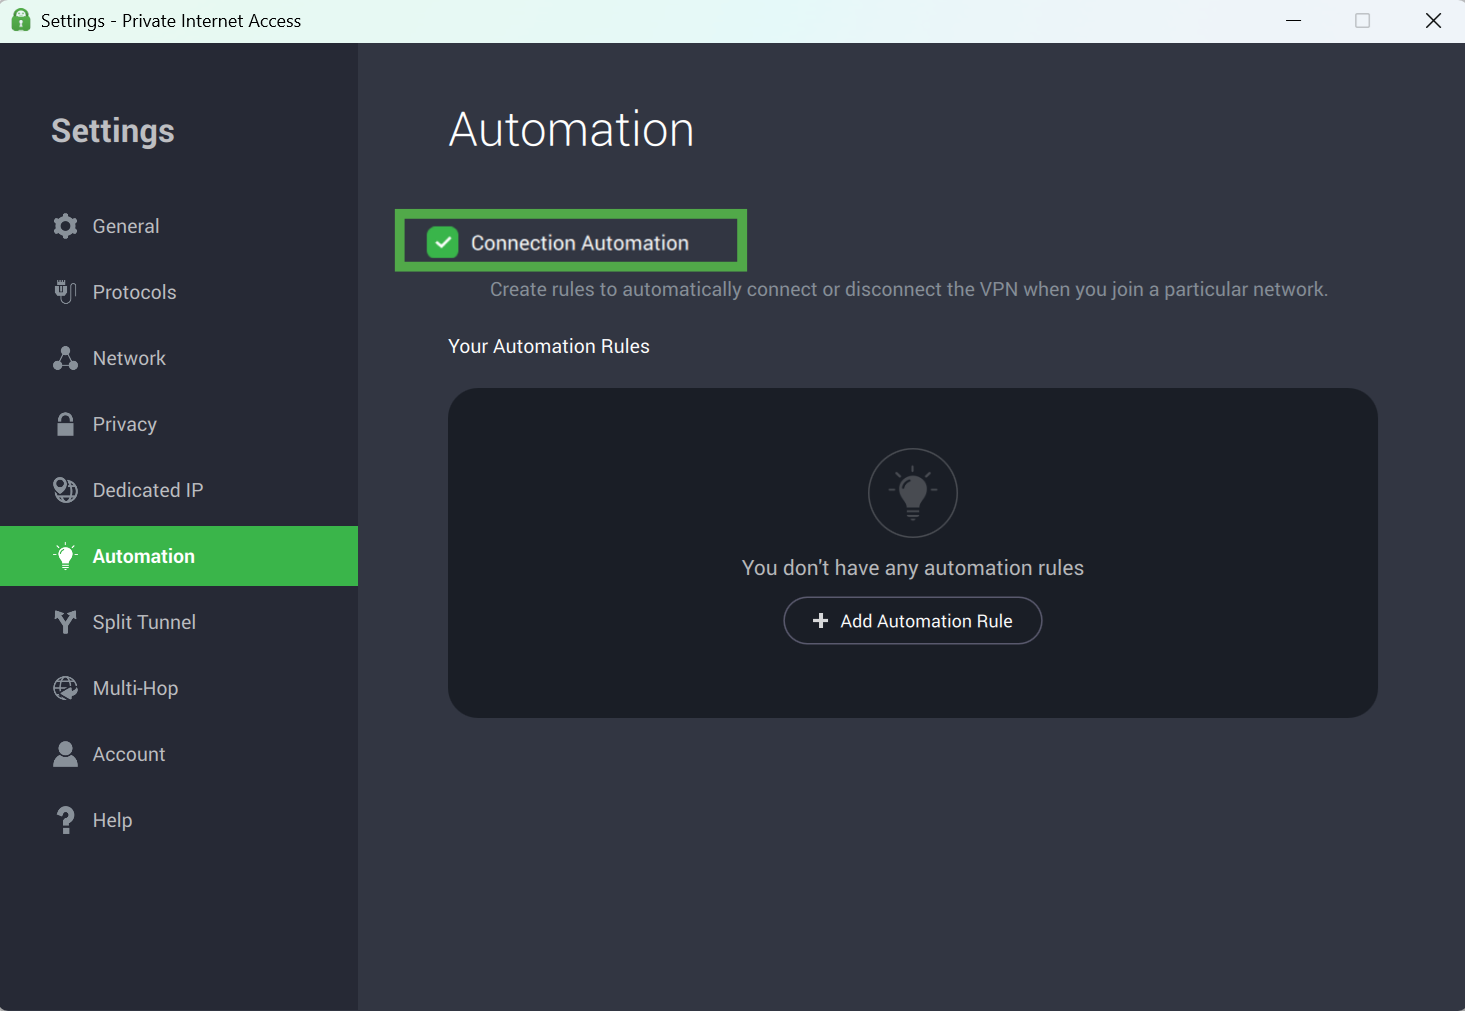1465x1011 pixels.
Task: Click the Connection Automation label text
Action: 580,243
